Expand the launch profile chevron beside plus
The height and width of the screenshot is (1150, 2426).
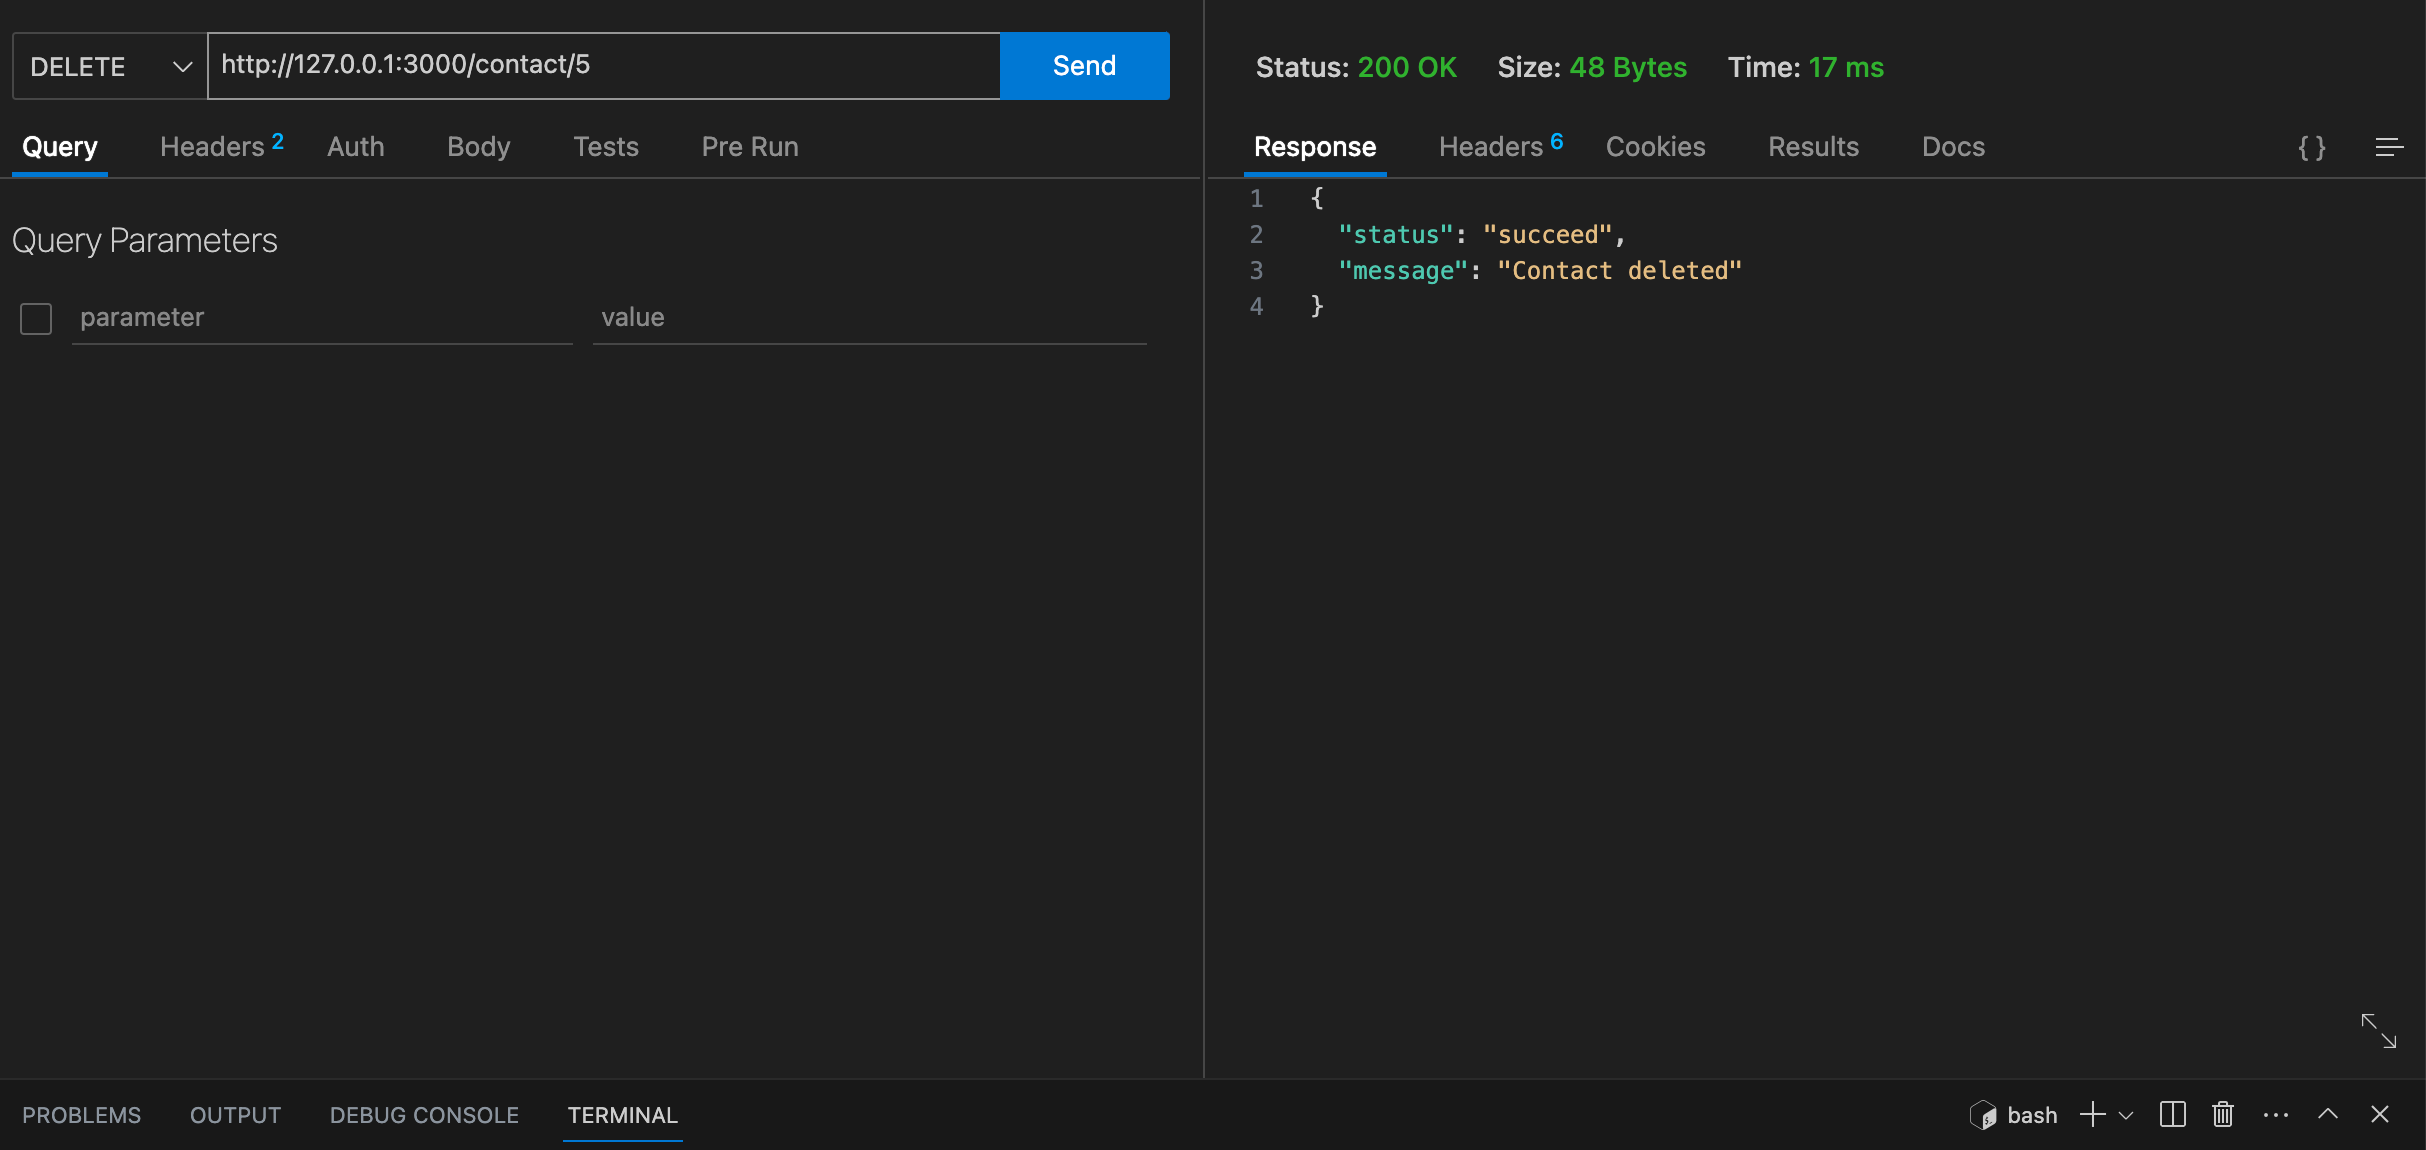(2126, 1115)
